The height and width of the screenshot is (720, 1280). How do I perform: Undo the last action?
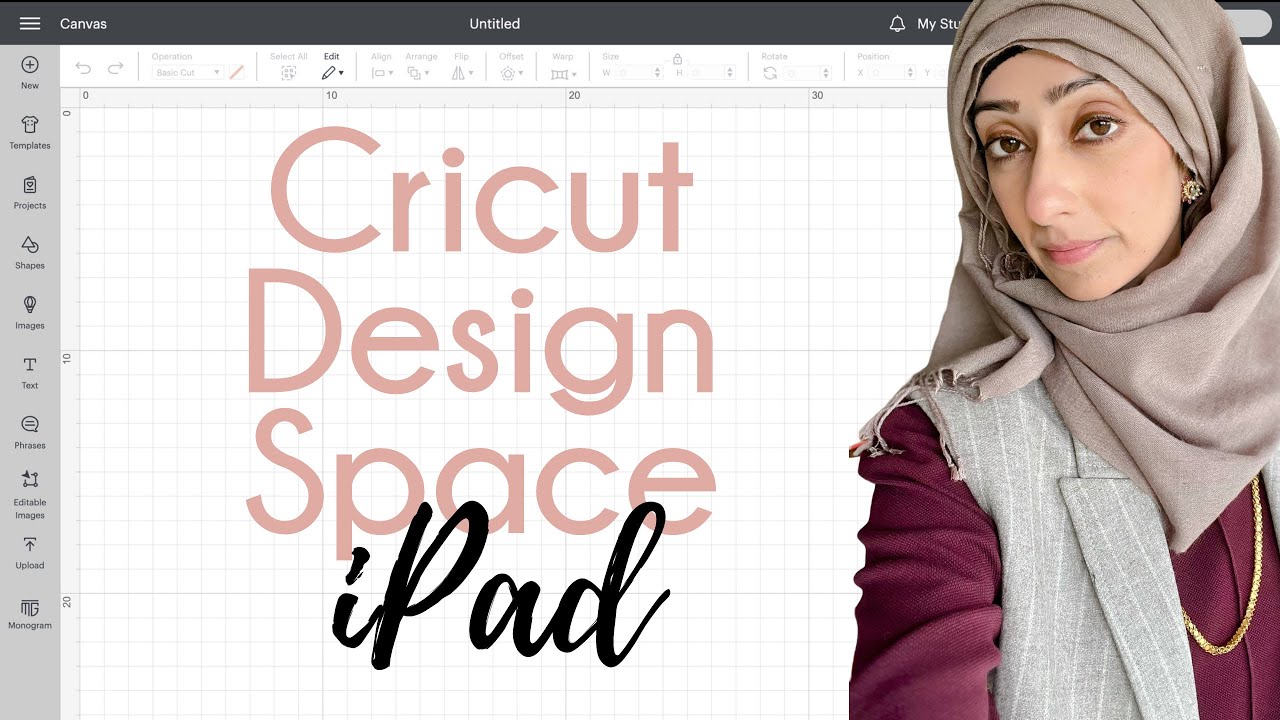[x=83, y=68]
